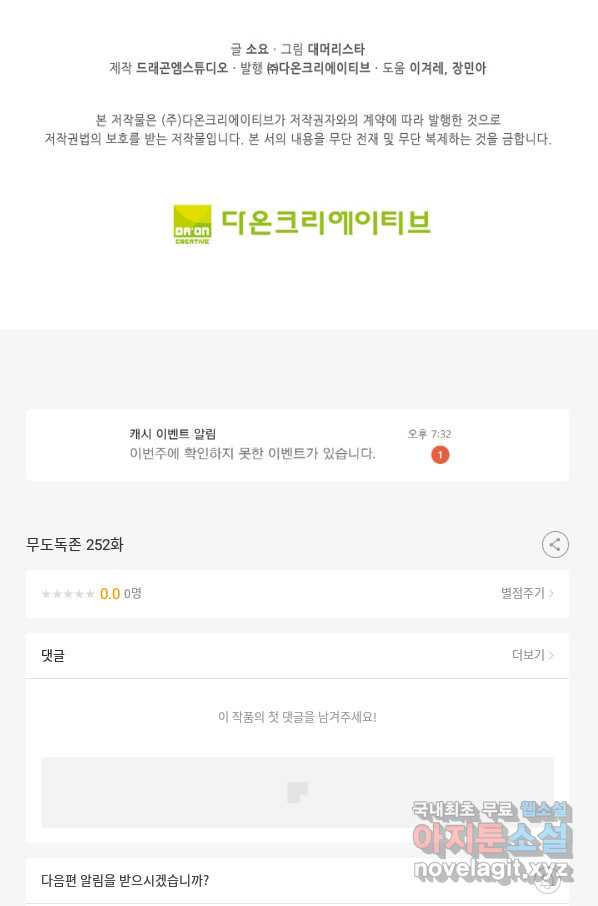Click the novelagit.xyz watermark text
The width and height of the screenshot is (598, 906).
[x=493, y=868]
